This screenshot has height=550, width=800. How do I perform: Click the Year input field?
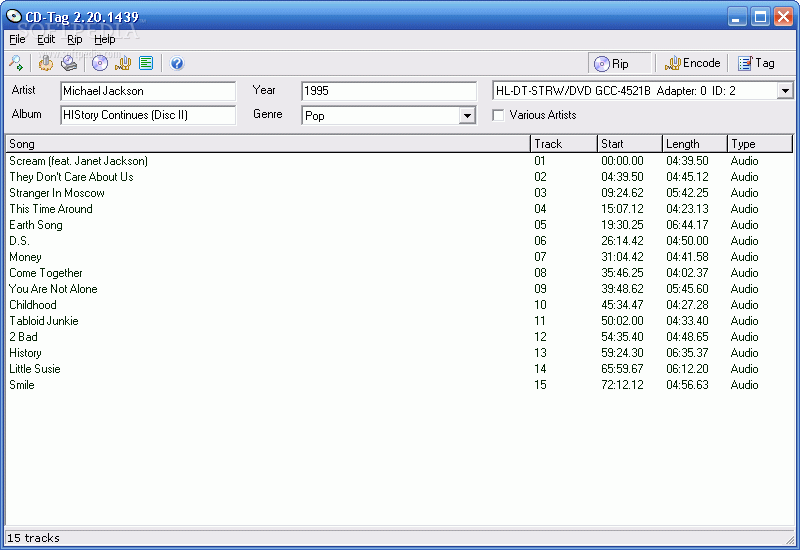tap(389, 91)
